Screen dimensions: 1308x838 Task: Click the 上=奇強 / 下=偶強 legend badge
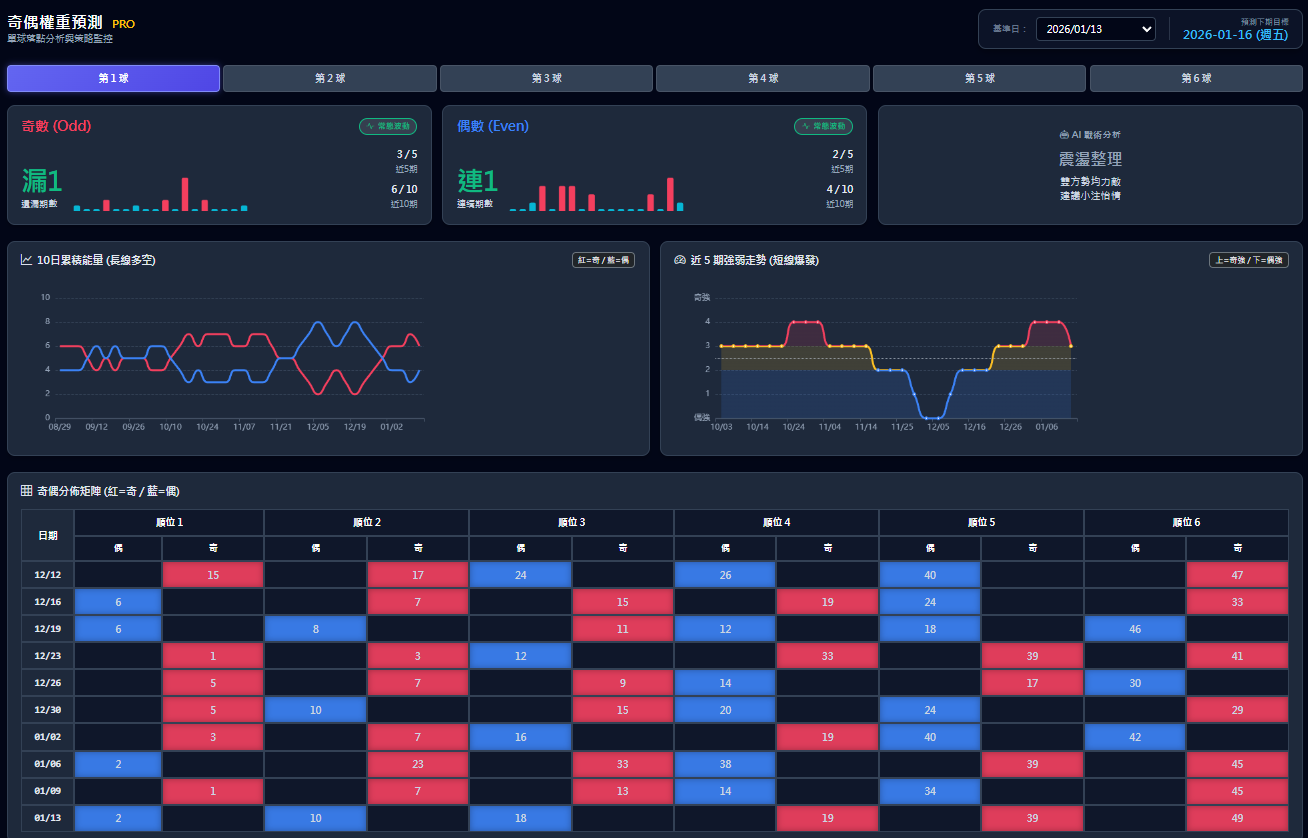1246,260
